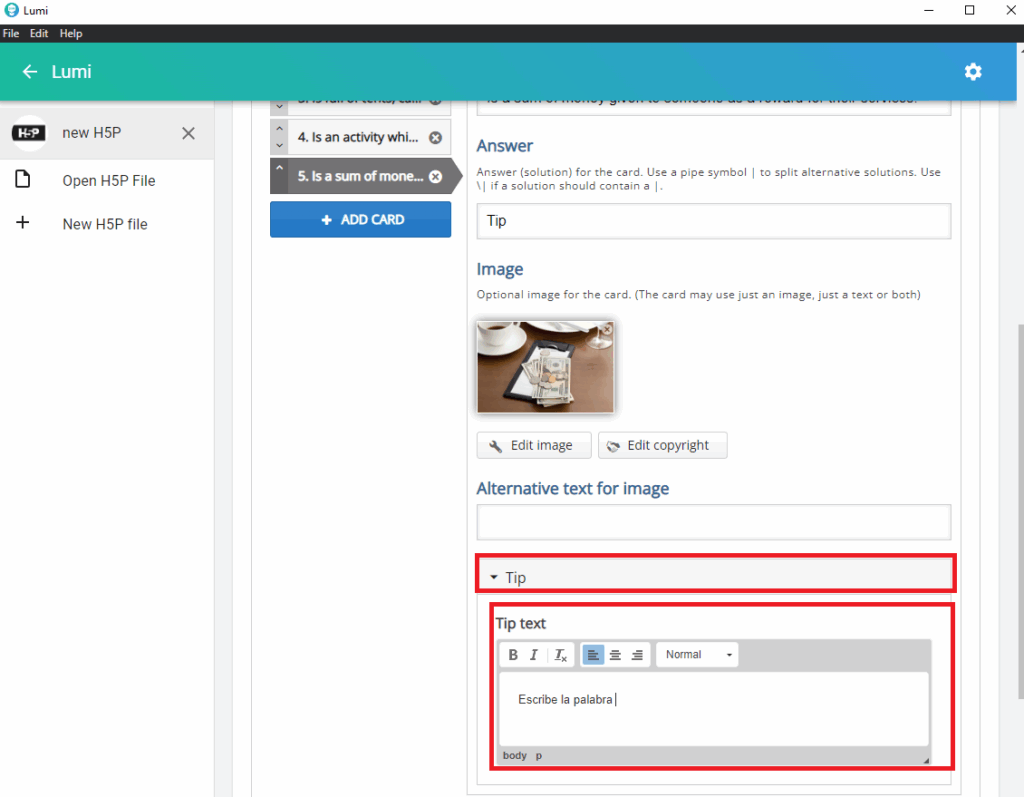Click the Edit copyright button
The image size is (1024, 797).
coord(662,446)
